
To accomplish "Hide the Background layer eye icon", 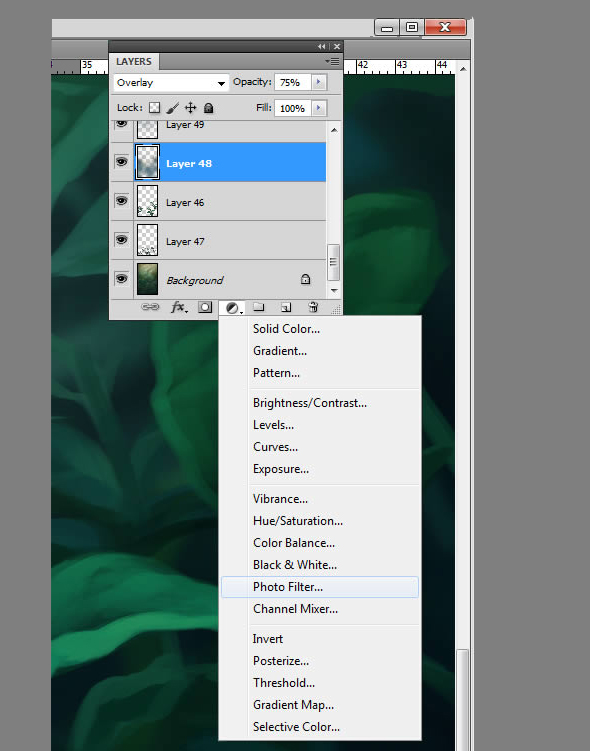I will click(x=122, y=278).
